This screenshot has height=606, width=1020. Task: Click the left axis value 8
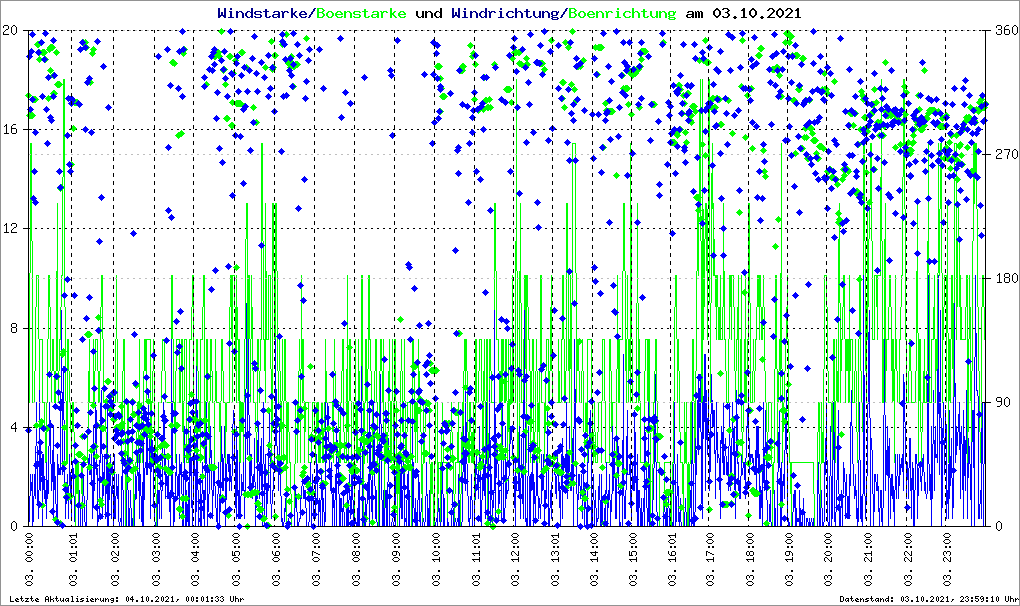tap(13, 328)
